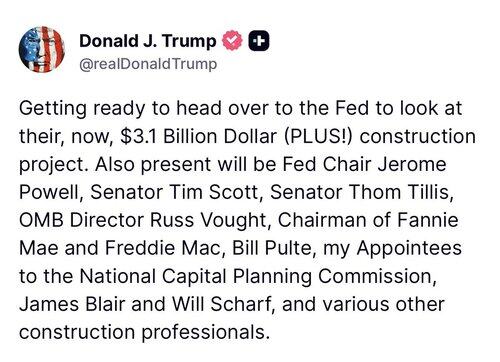The height and width of the screenshot is (362, 500).
Task: Select the name "Will Scharf" in post
Action: click(221, 304)
